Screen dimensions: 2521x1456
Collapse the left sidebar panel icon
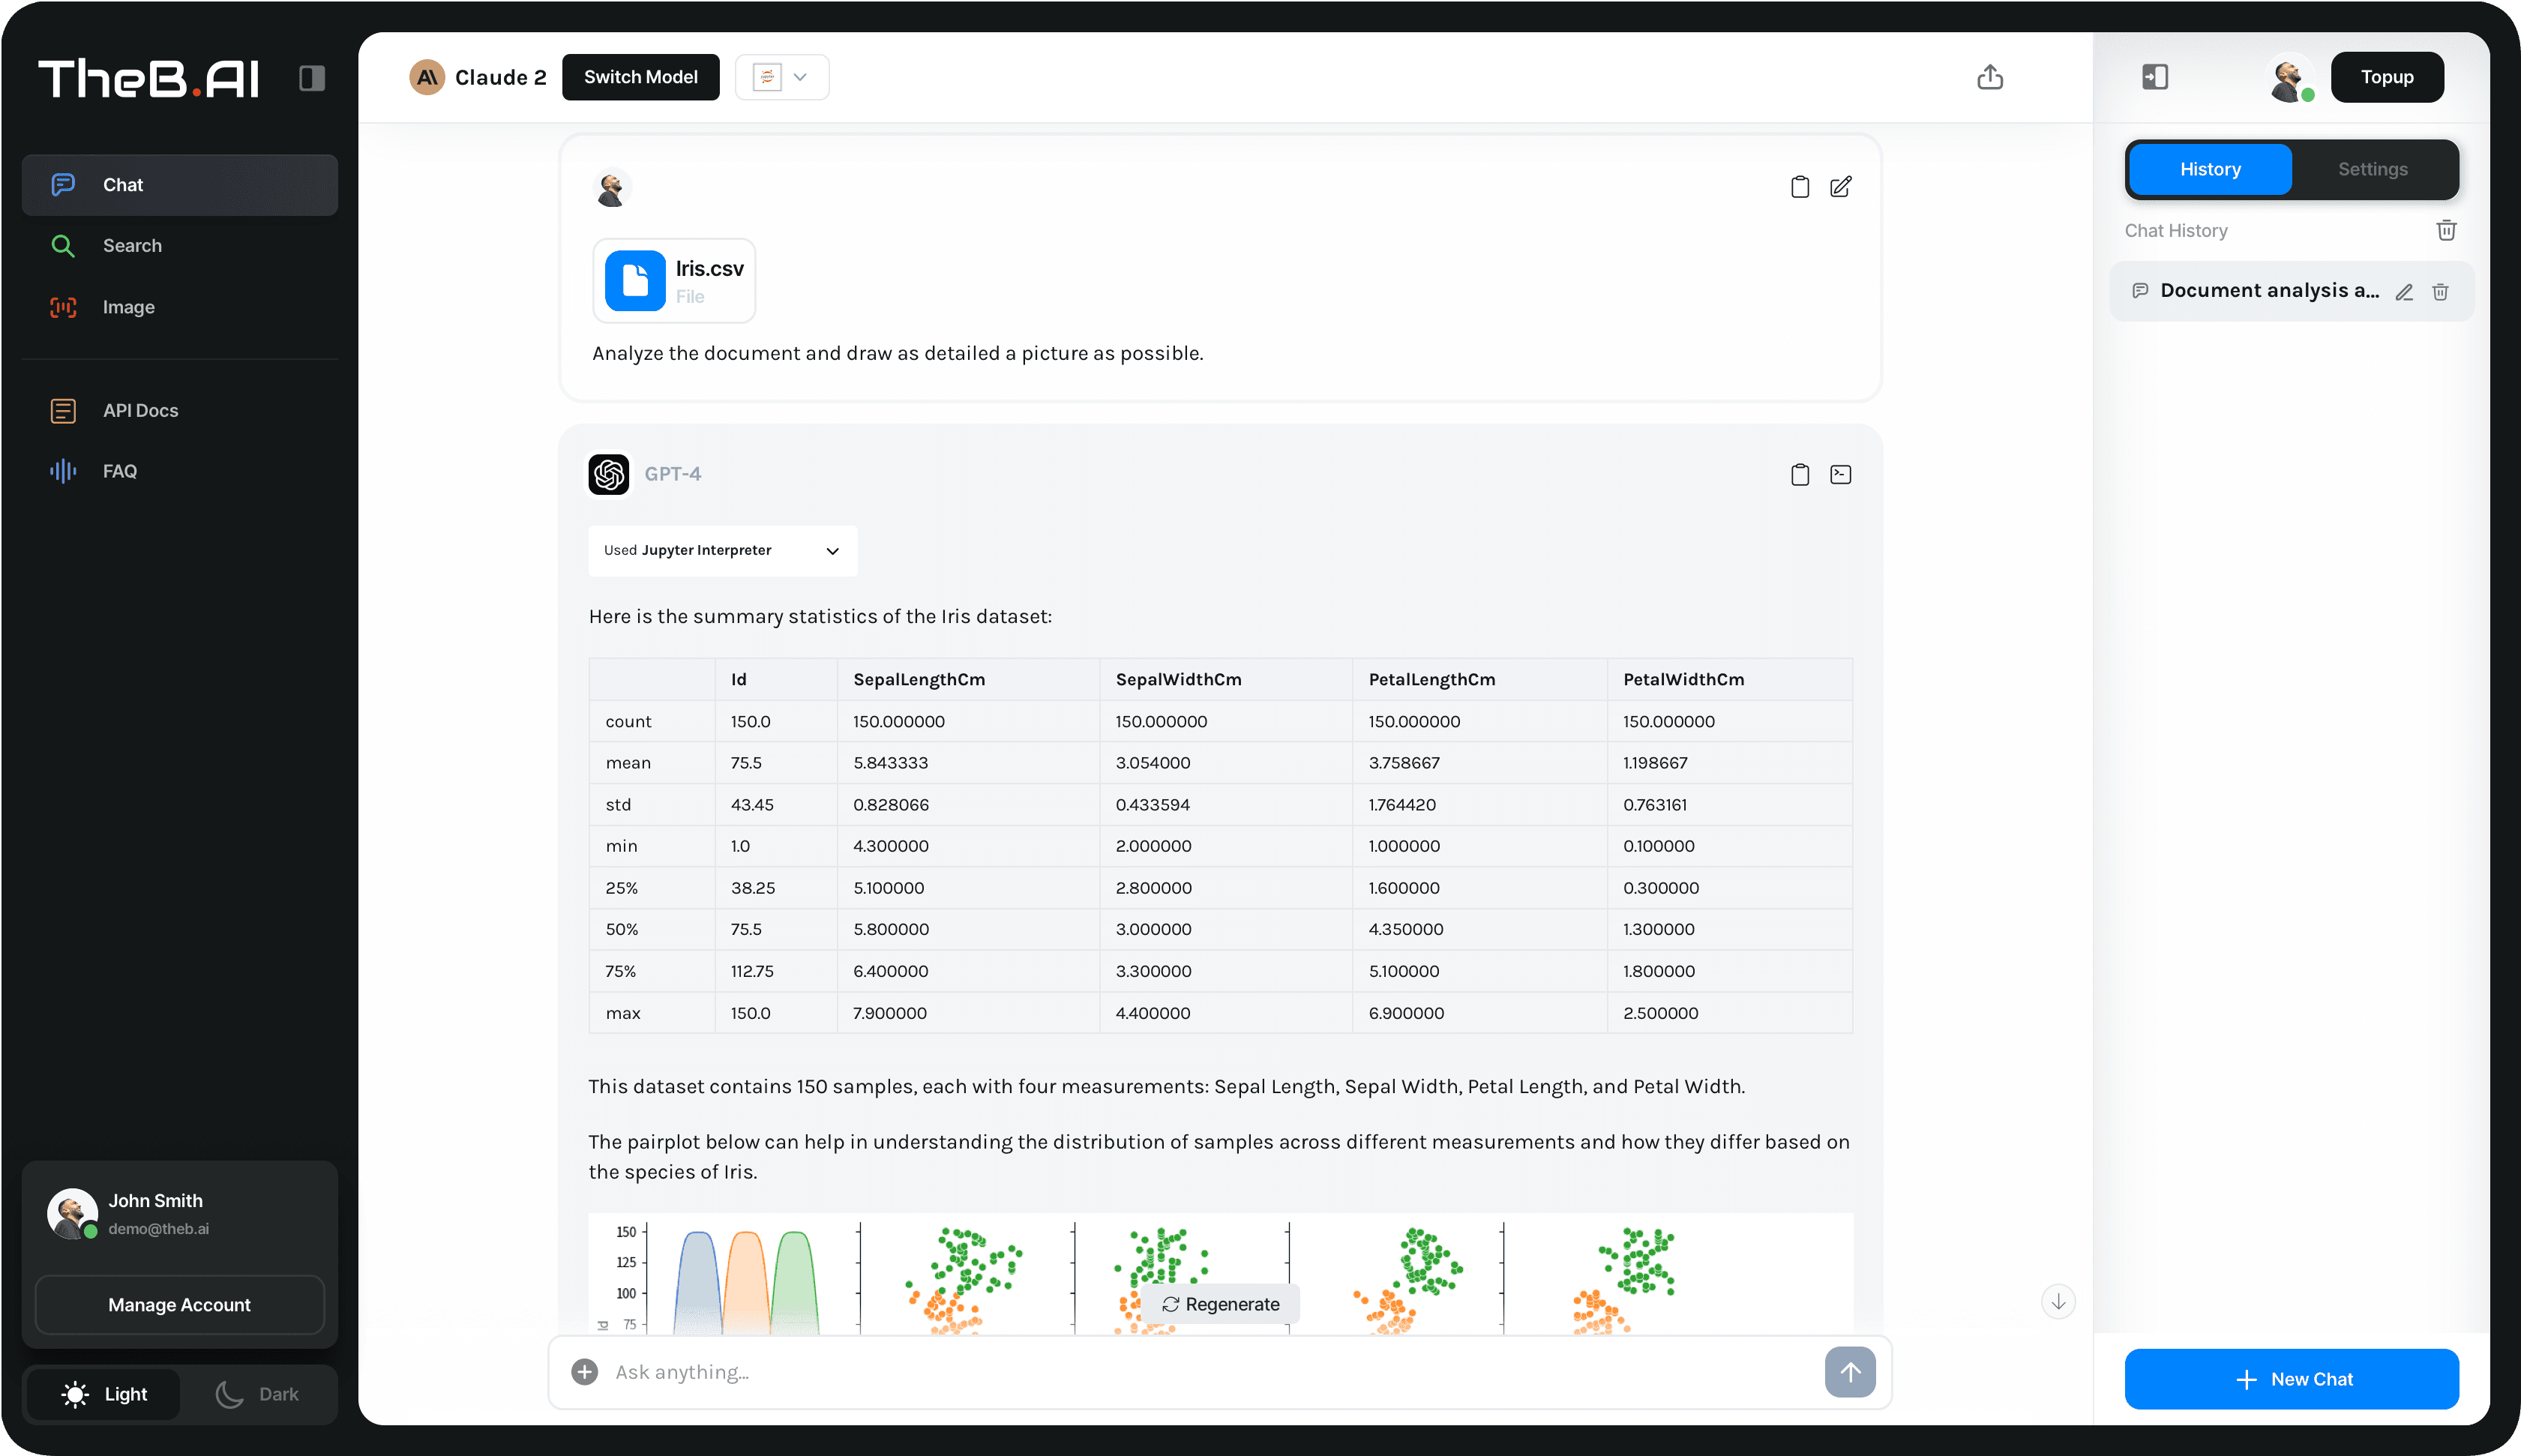[312, 78]
